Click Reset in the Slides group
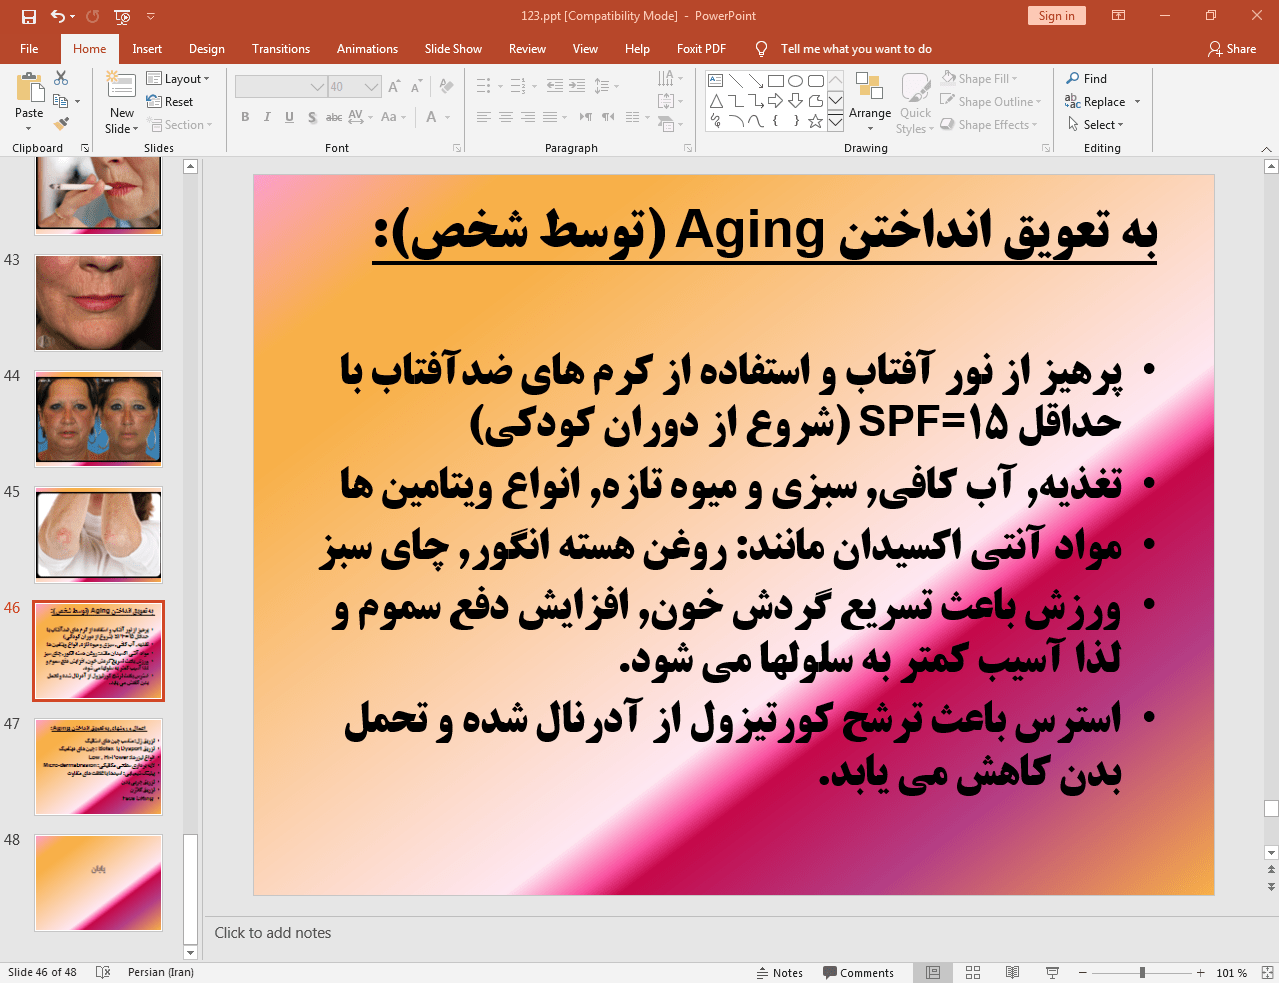Image resolution: width=1279 pixels, height=983 pixels. coord(170,102)
